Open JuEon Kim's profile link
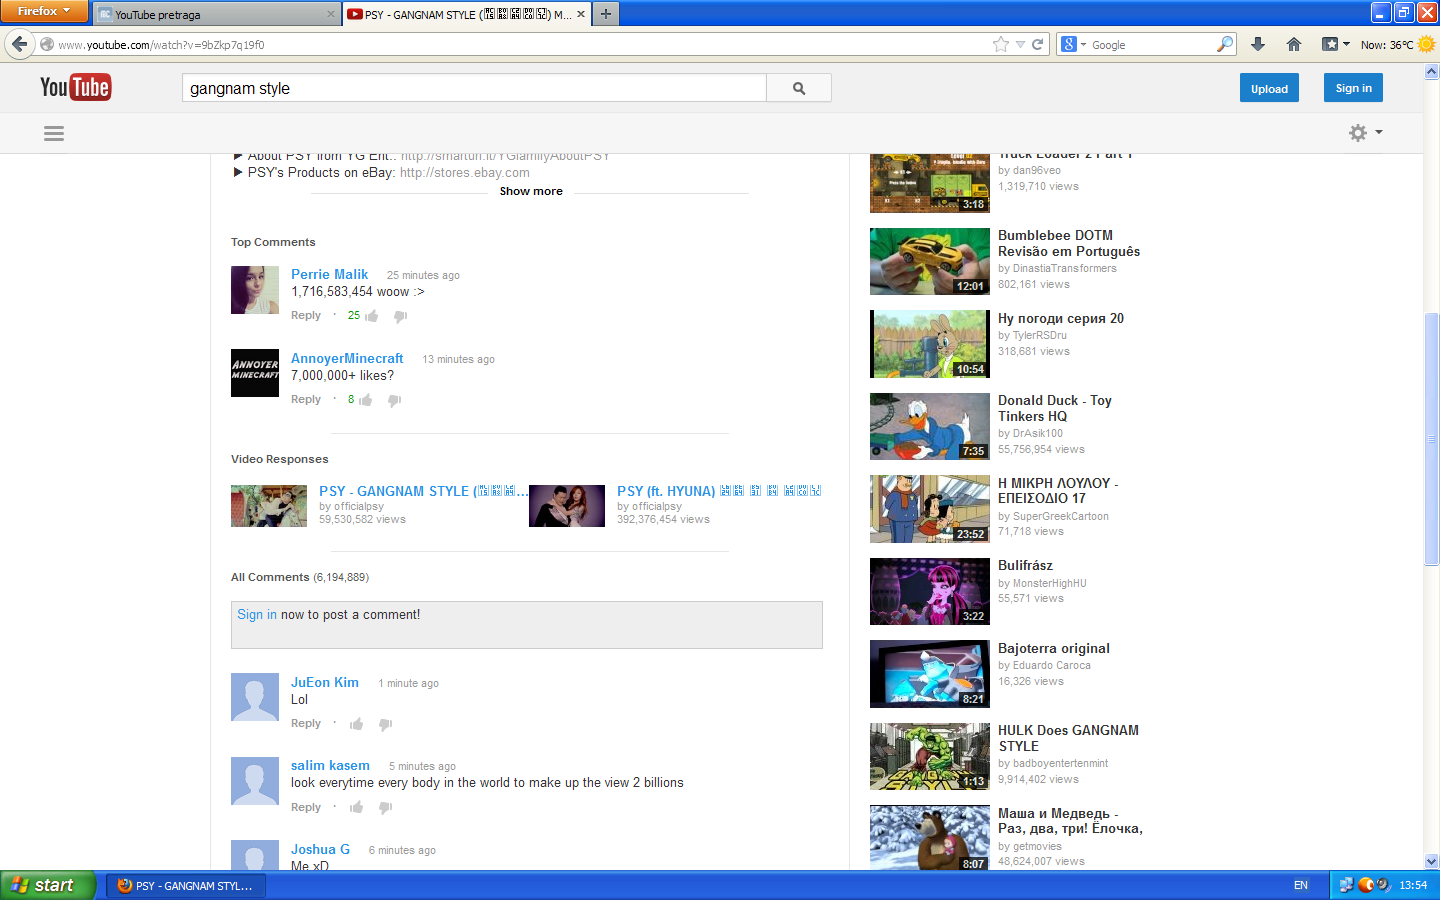The image size is (1440, 900). point(325,682)
